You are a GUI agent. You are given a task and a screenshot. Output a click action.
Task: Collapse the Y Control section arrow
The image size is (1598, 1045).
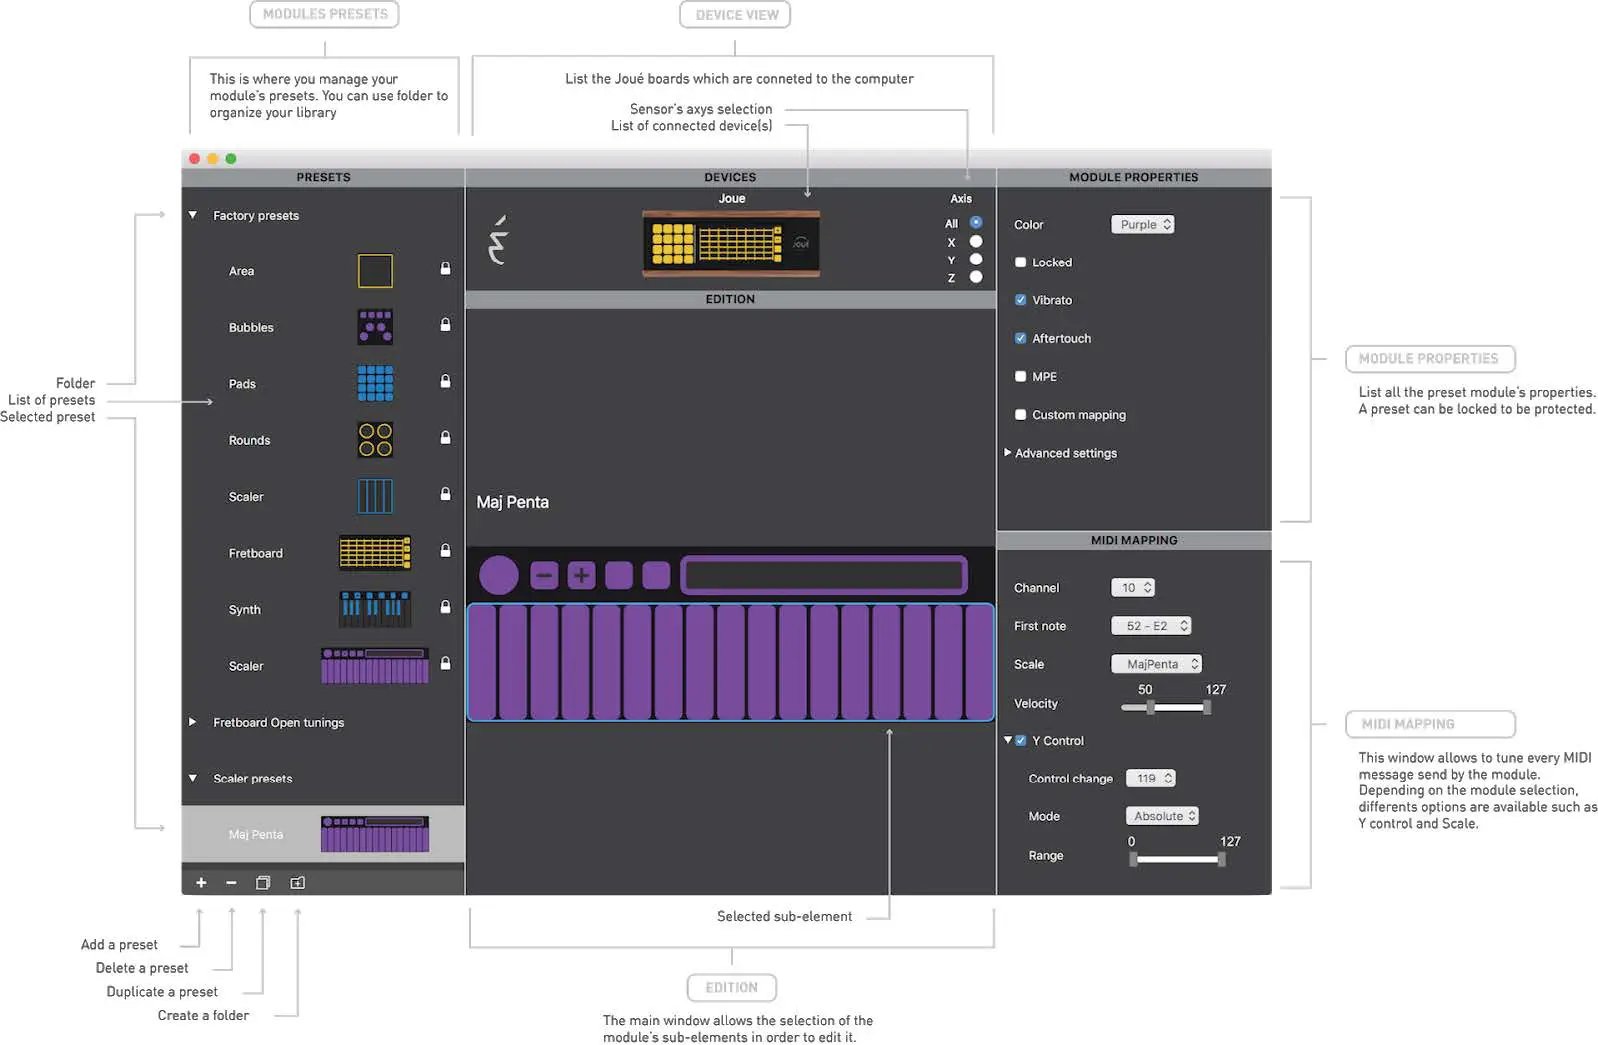[x=1008, y=740]
